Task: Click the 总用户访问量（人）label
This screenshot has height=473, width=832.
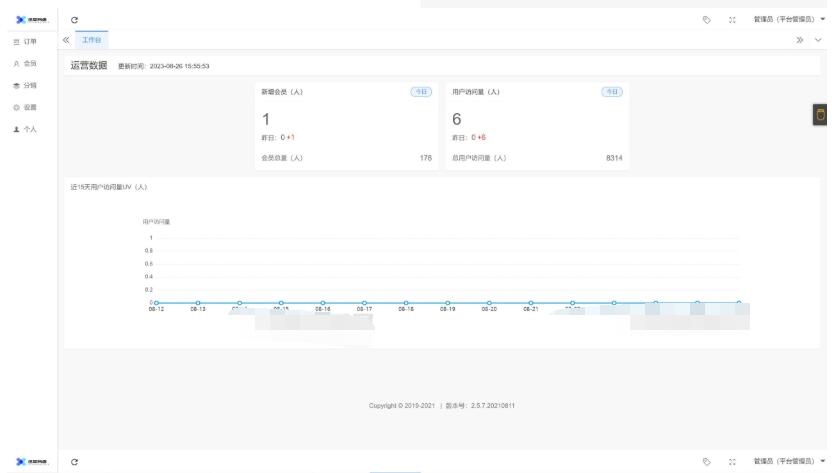Action: [x=479, y=158]
